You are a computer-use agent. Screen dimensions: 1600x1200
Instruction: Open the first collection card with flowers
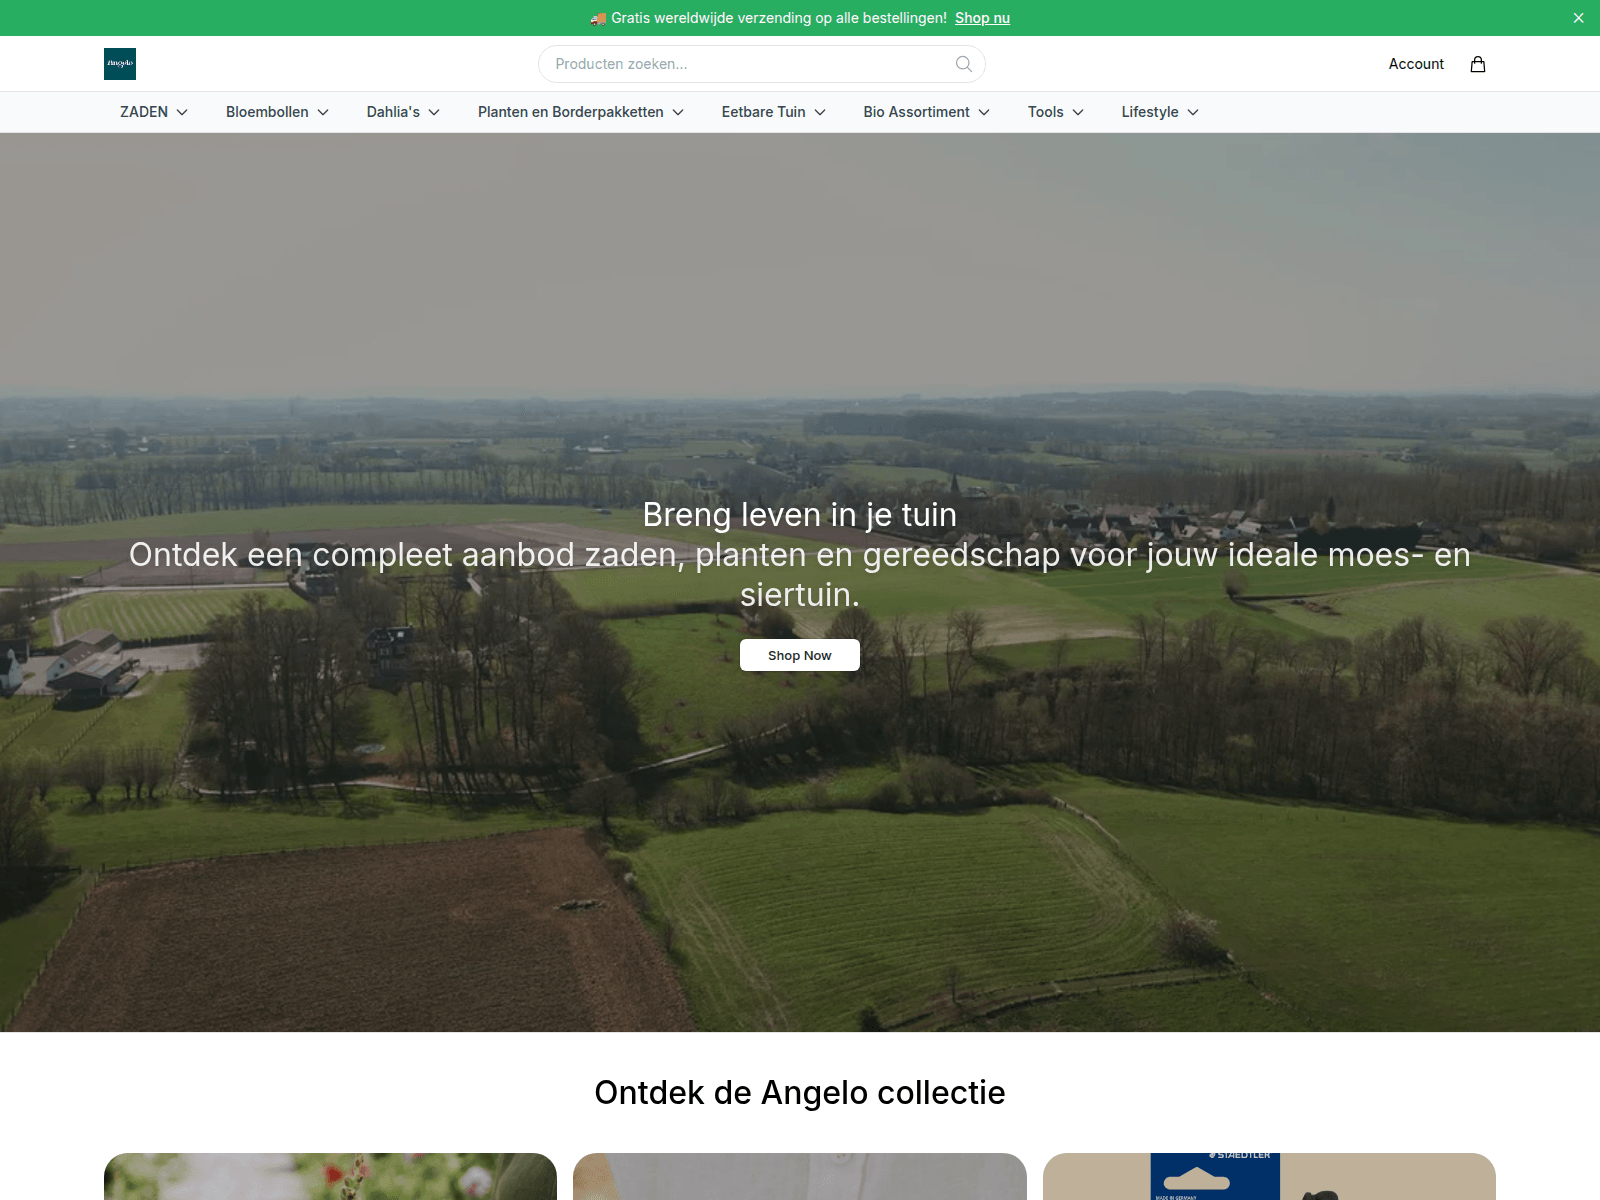coord(330,1176)
